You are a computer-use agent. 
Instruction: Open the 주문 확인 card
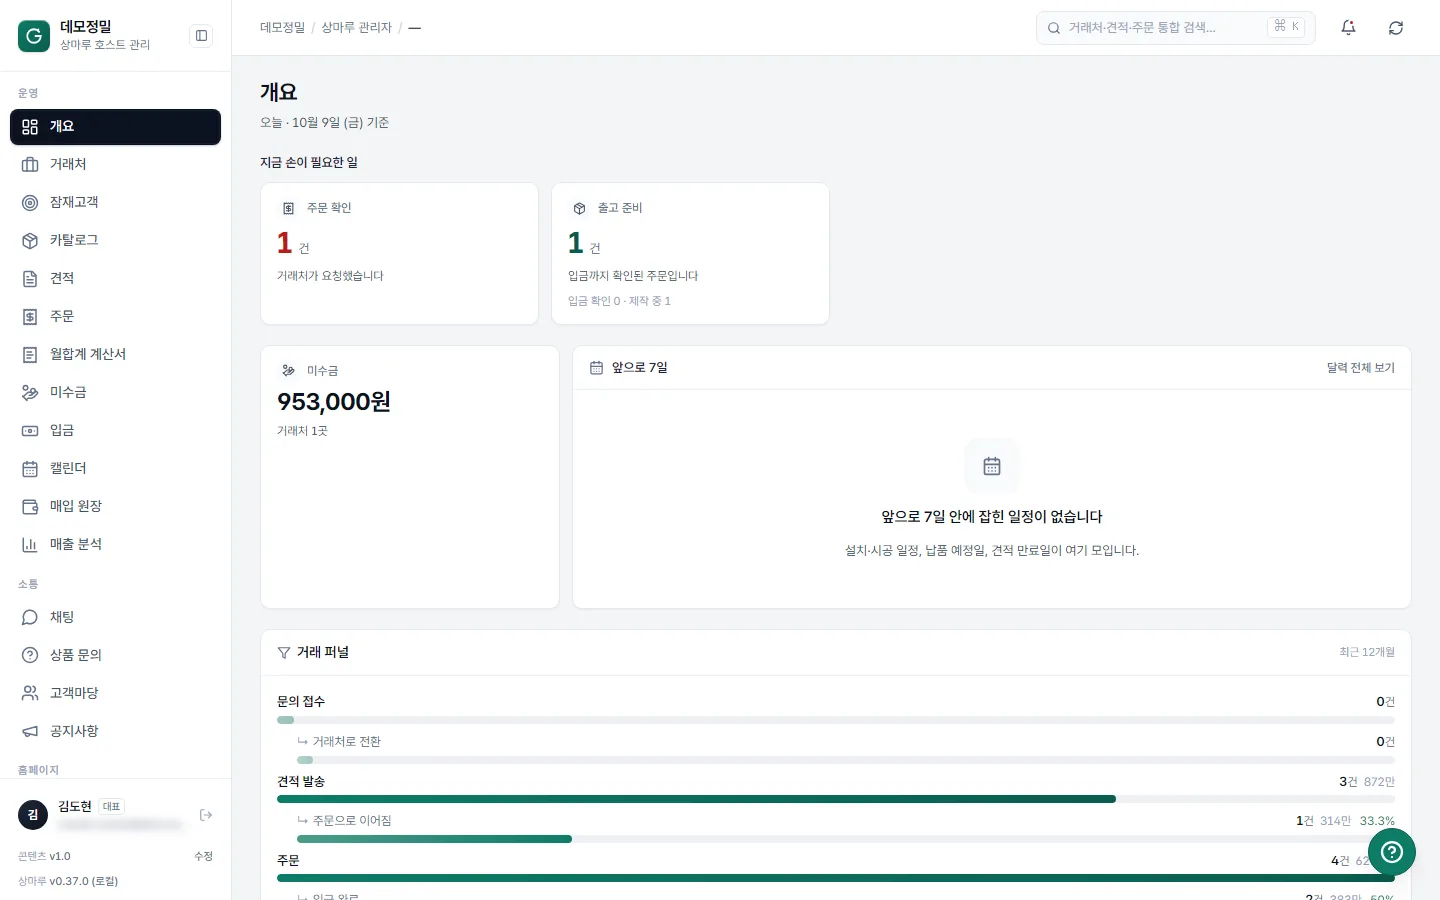(399, 253)
